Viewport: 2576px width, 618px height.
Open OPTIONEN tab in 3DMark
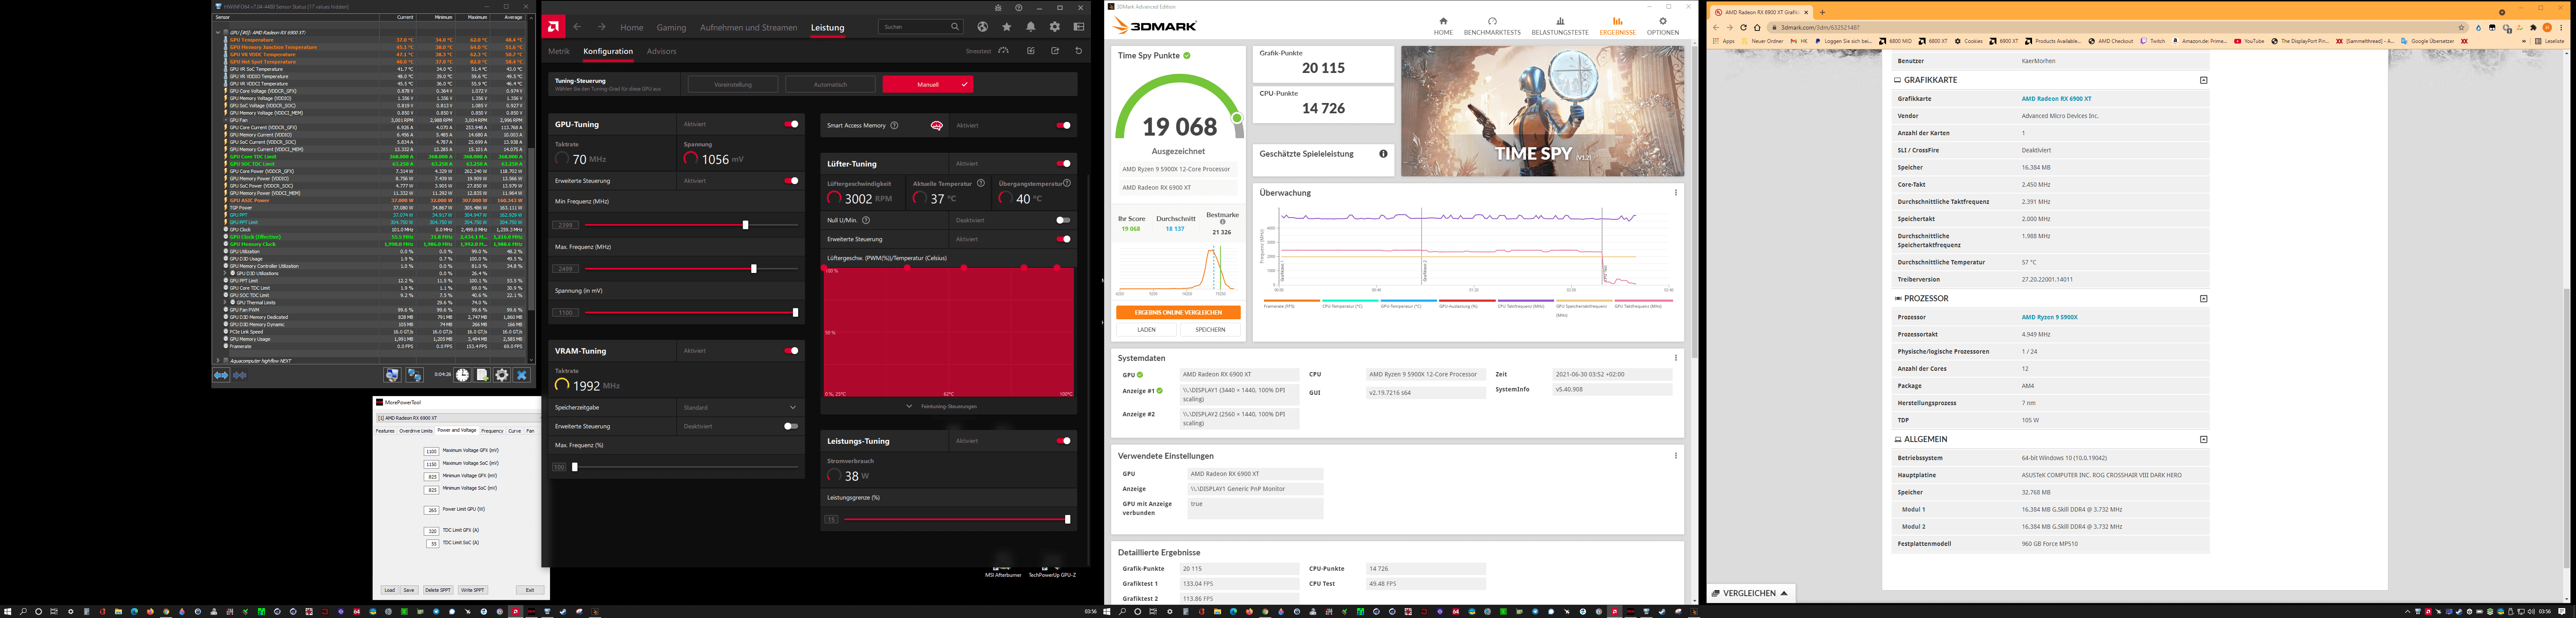(x=1663, y=26)
